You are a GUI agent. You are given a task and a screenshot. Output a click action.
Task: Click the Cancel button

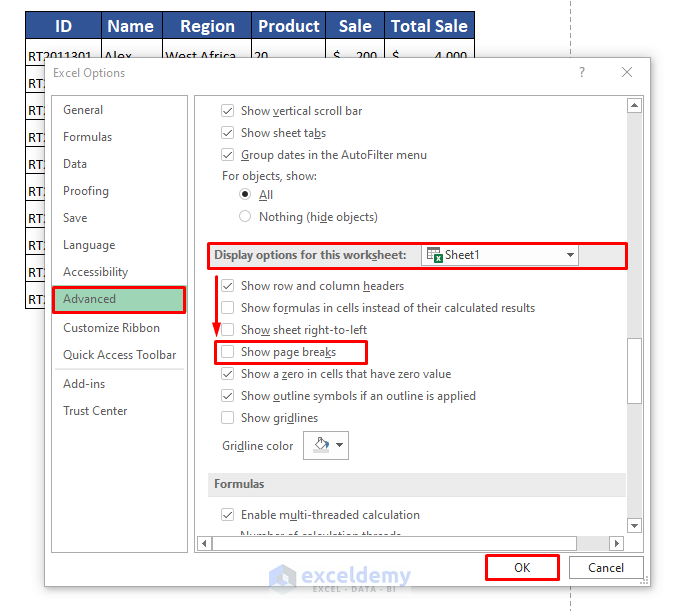(x=606, y=568)
